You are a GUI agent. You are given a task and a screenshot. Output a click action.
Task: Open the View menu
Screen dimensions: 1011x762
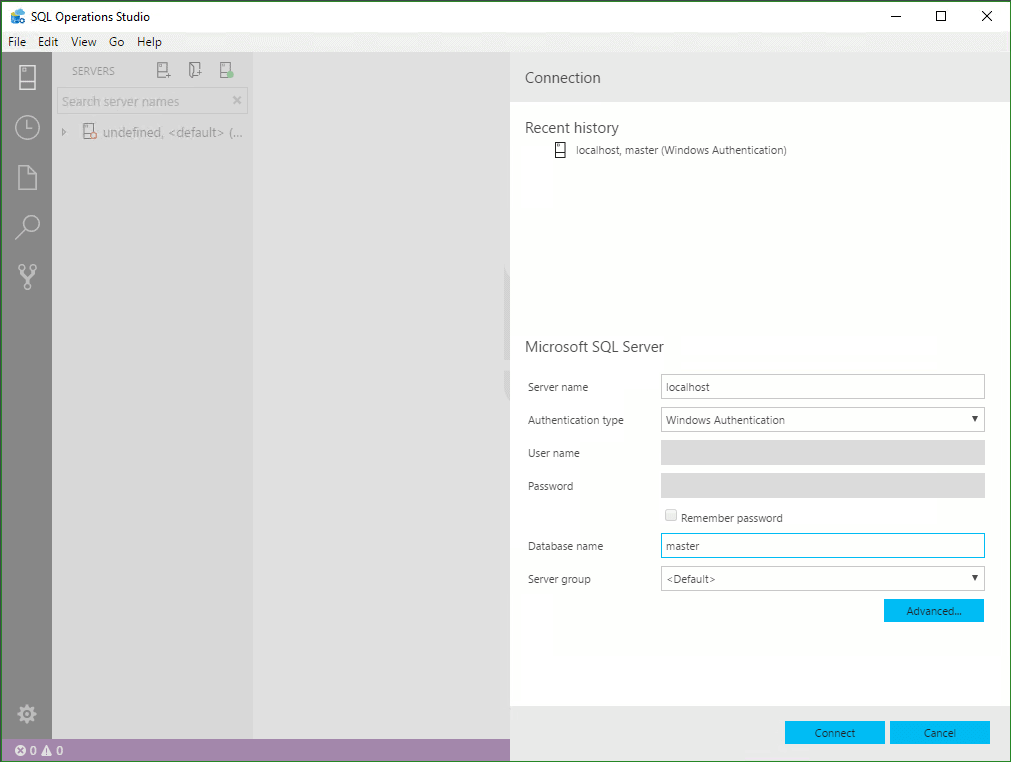point(84,42)
